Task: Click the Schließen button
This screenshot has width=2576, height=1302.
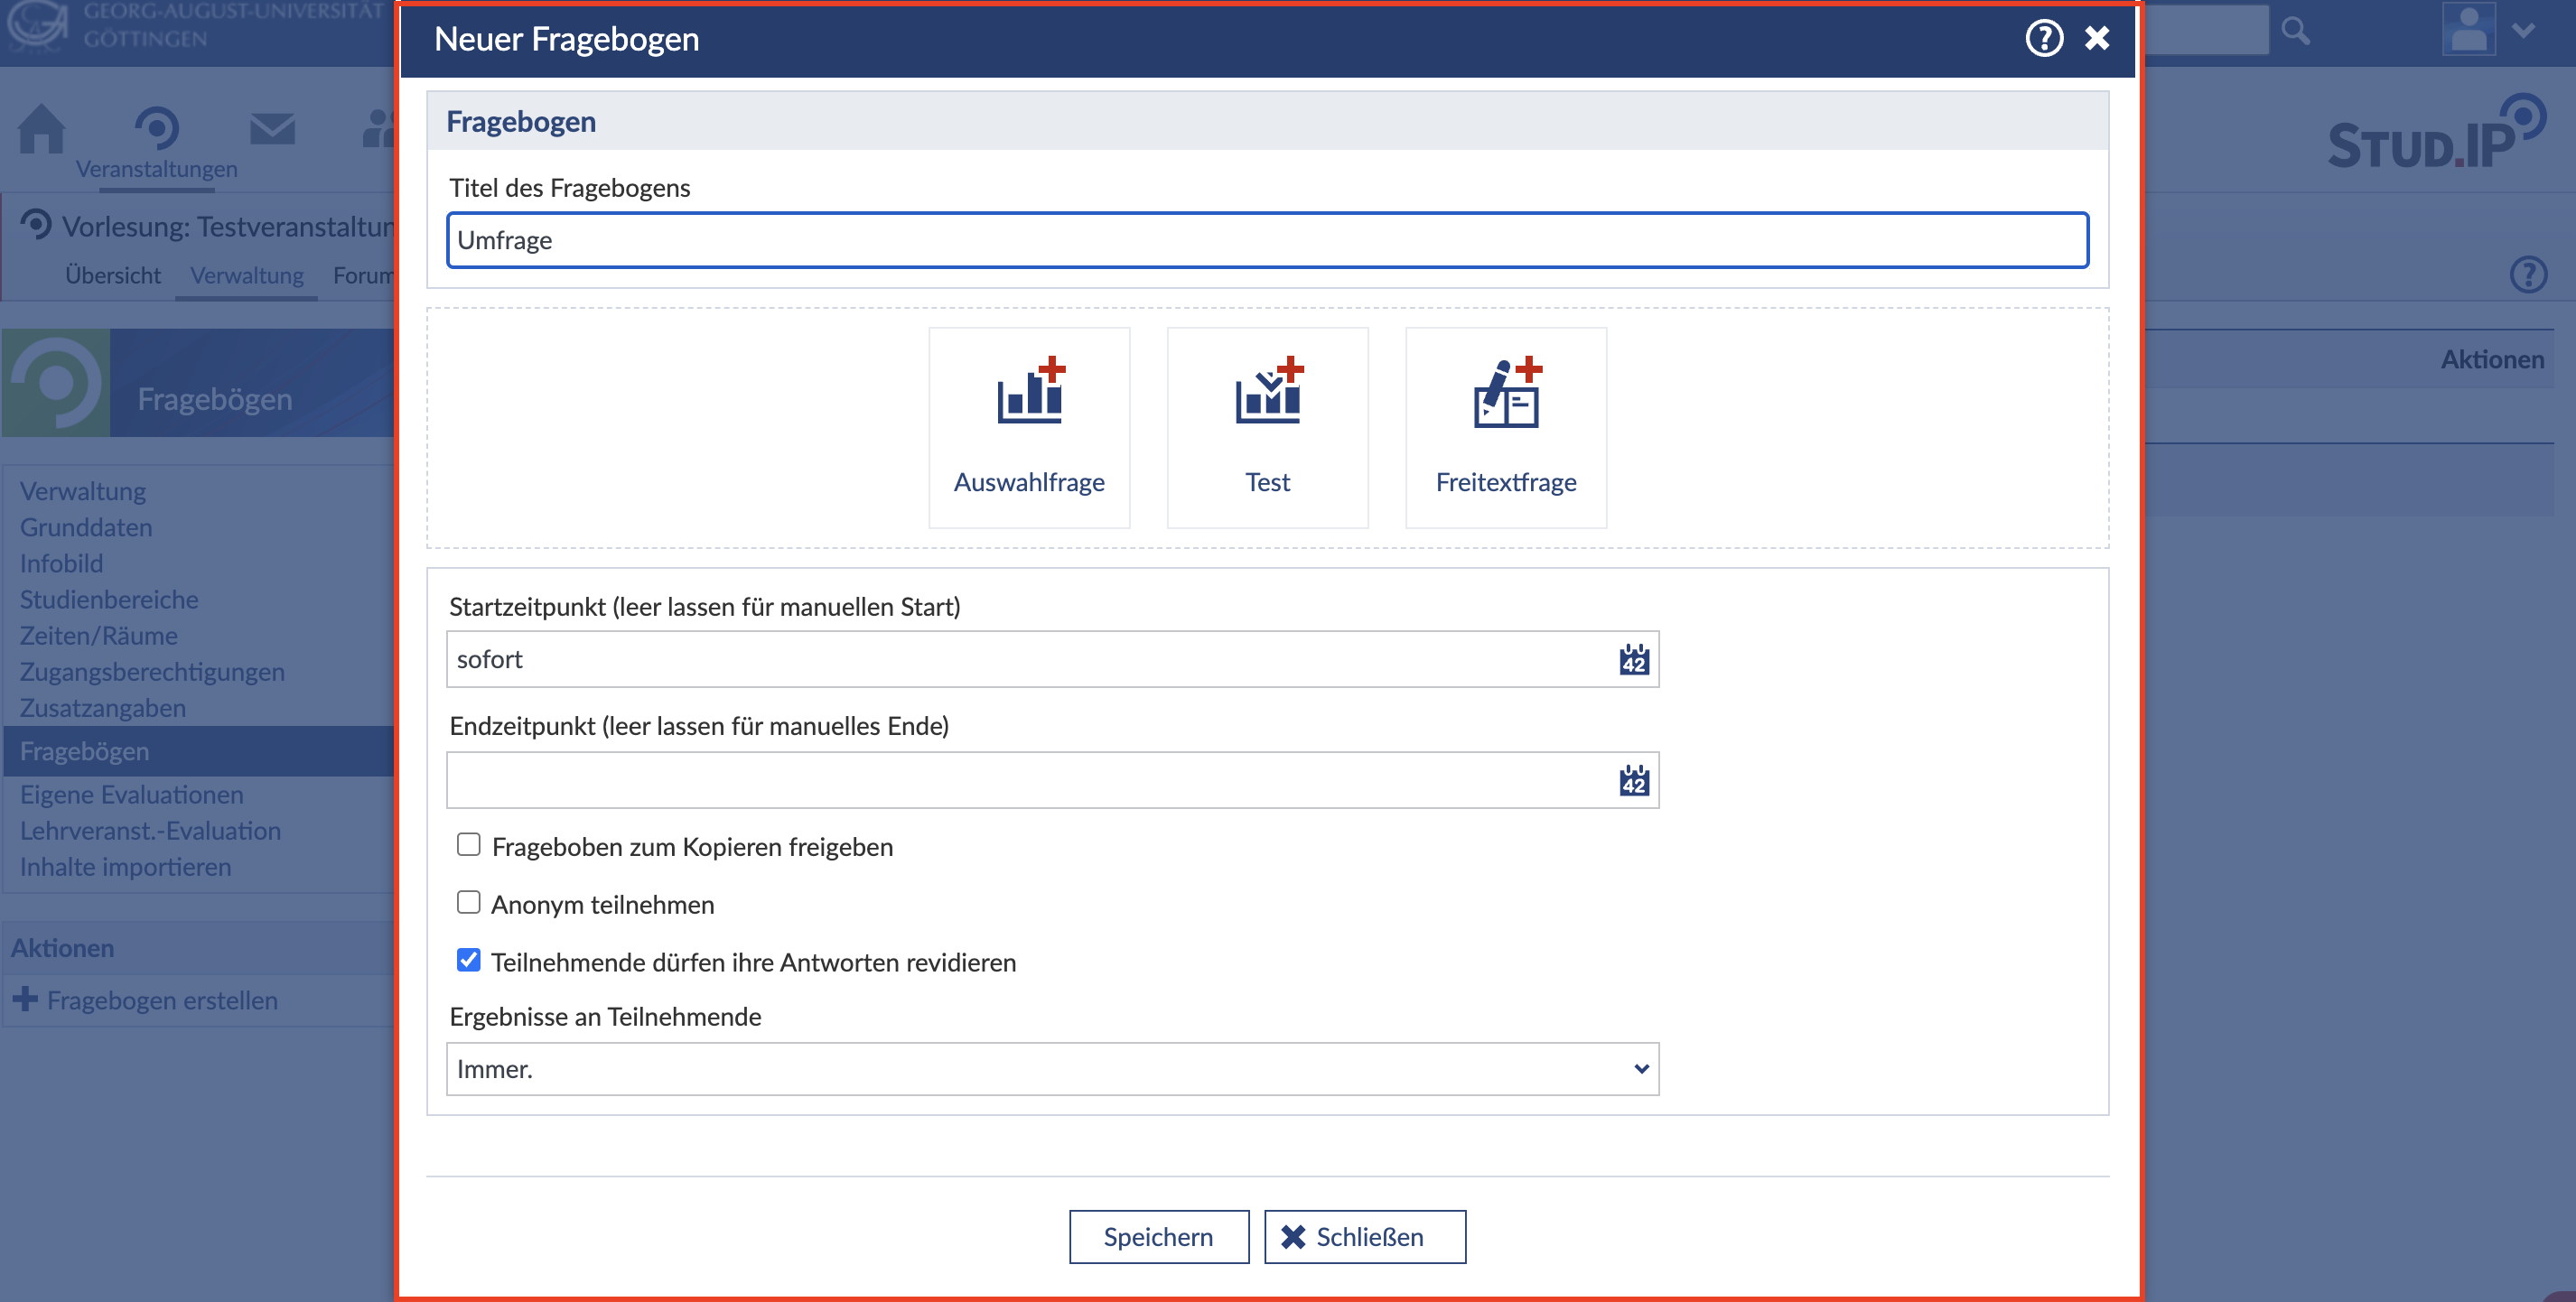Action: [1364, 1237]
